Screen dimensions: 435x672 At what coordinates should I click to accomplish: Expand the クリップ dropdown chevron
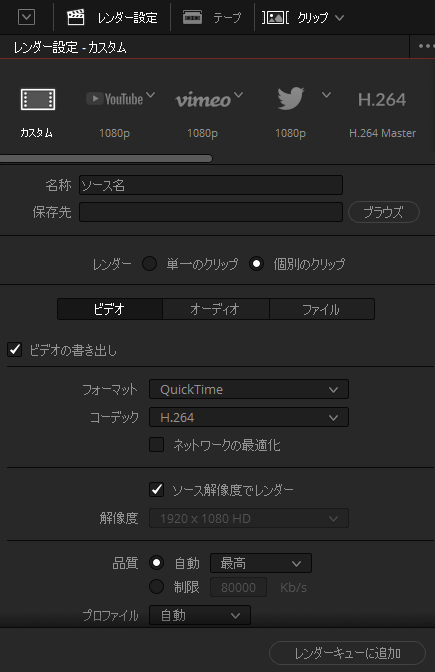tap(339, 18)
